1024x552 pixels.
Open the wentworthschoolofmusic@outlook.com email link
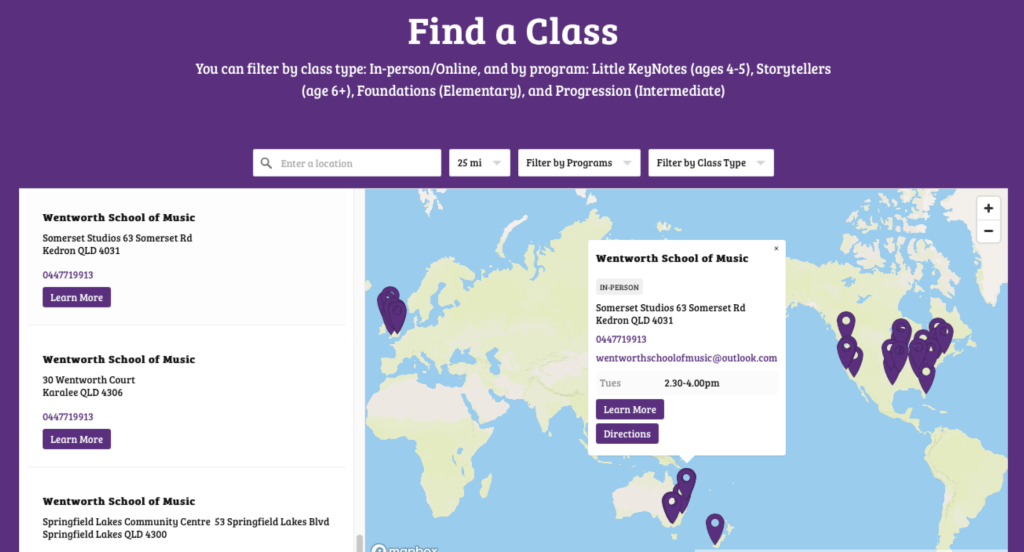point(686,358)
